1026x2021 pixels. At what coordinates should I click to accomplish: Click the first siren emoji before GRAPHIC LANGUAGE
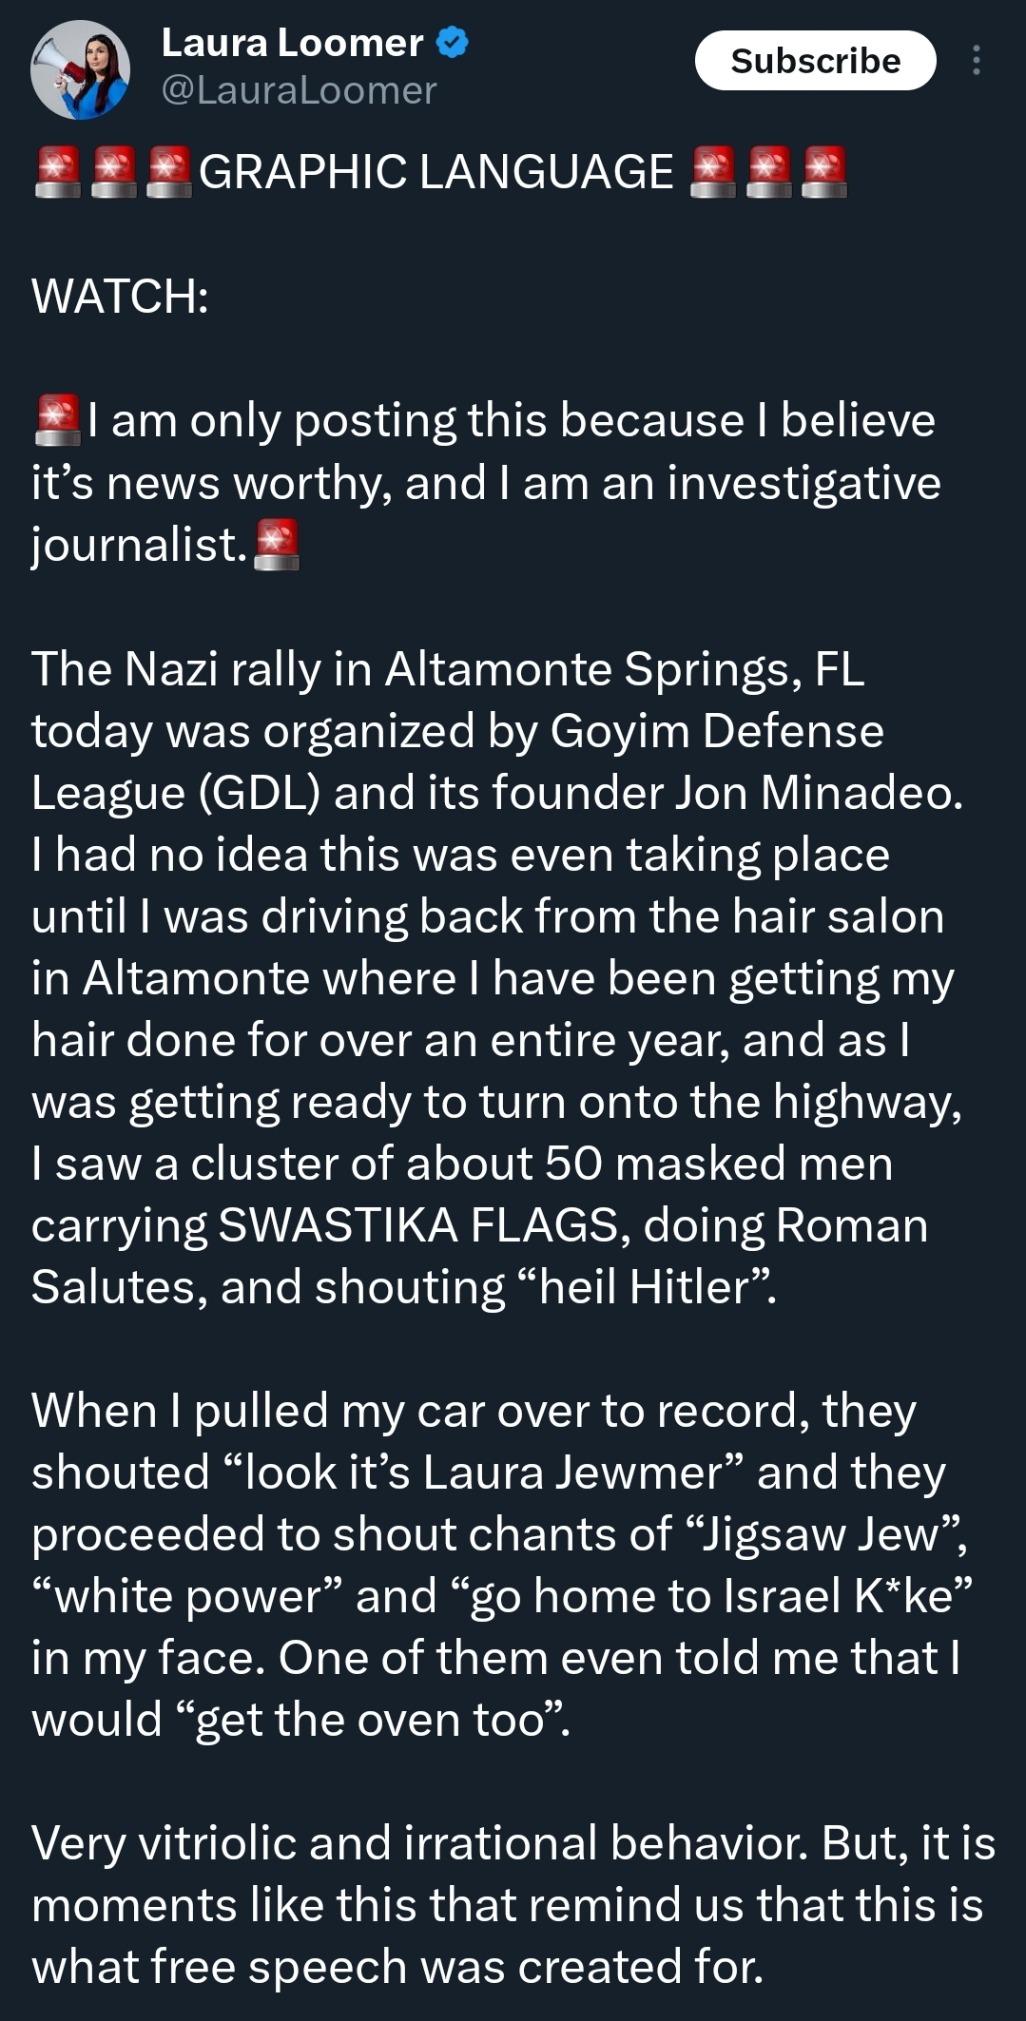tap(57, 172)
